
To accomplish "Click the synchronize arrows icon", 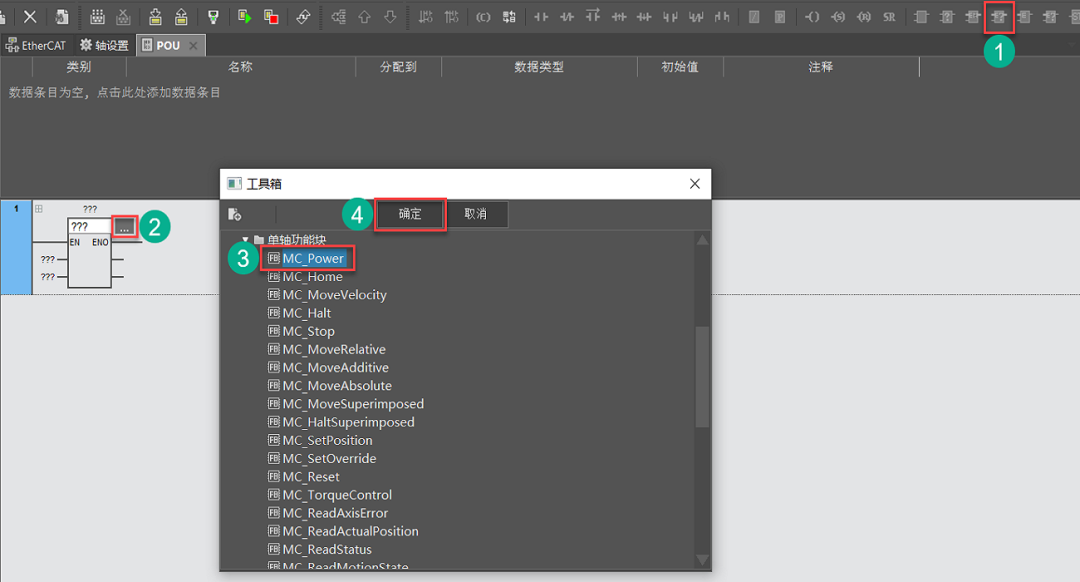I will pos(303,17).
